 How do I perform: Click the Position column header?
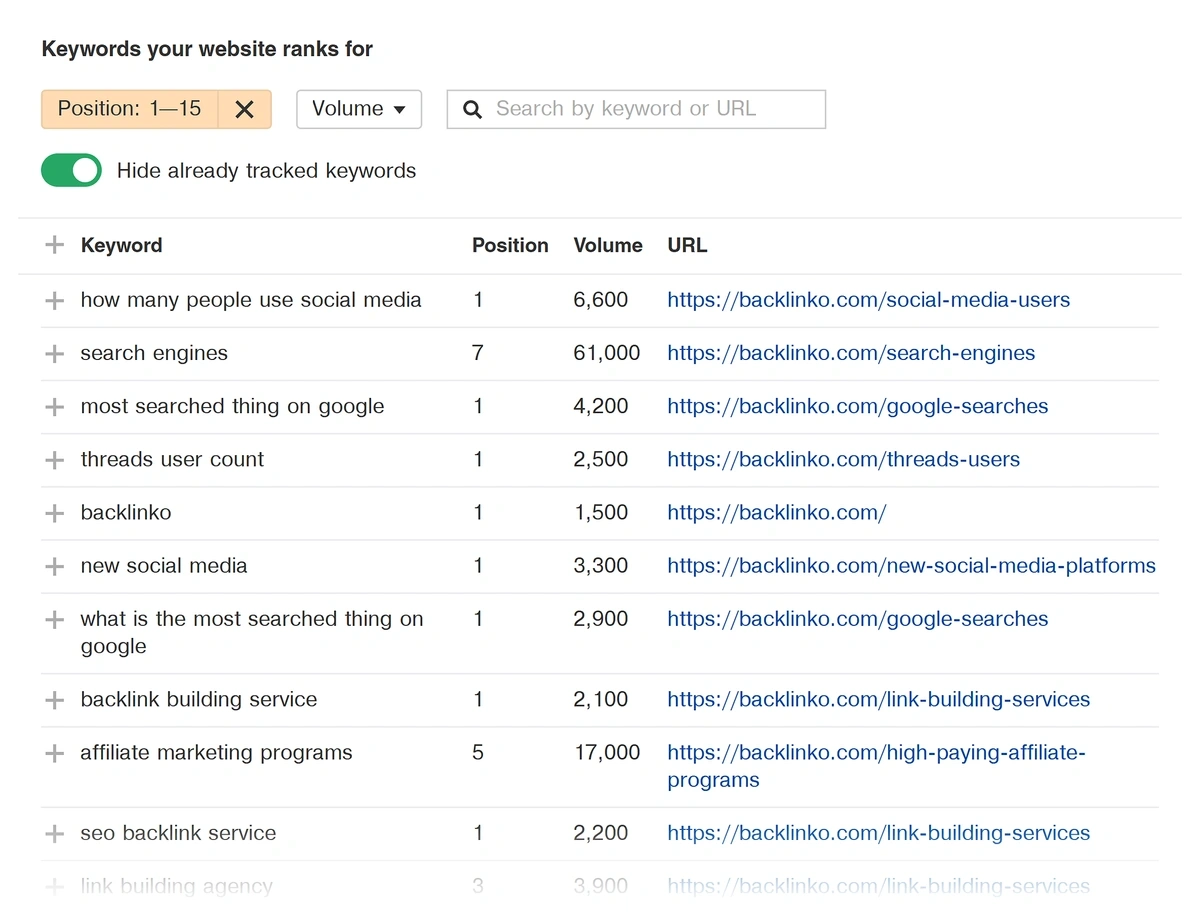click(x=510, y=245)
